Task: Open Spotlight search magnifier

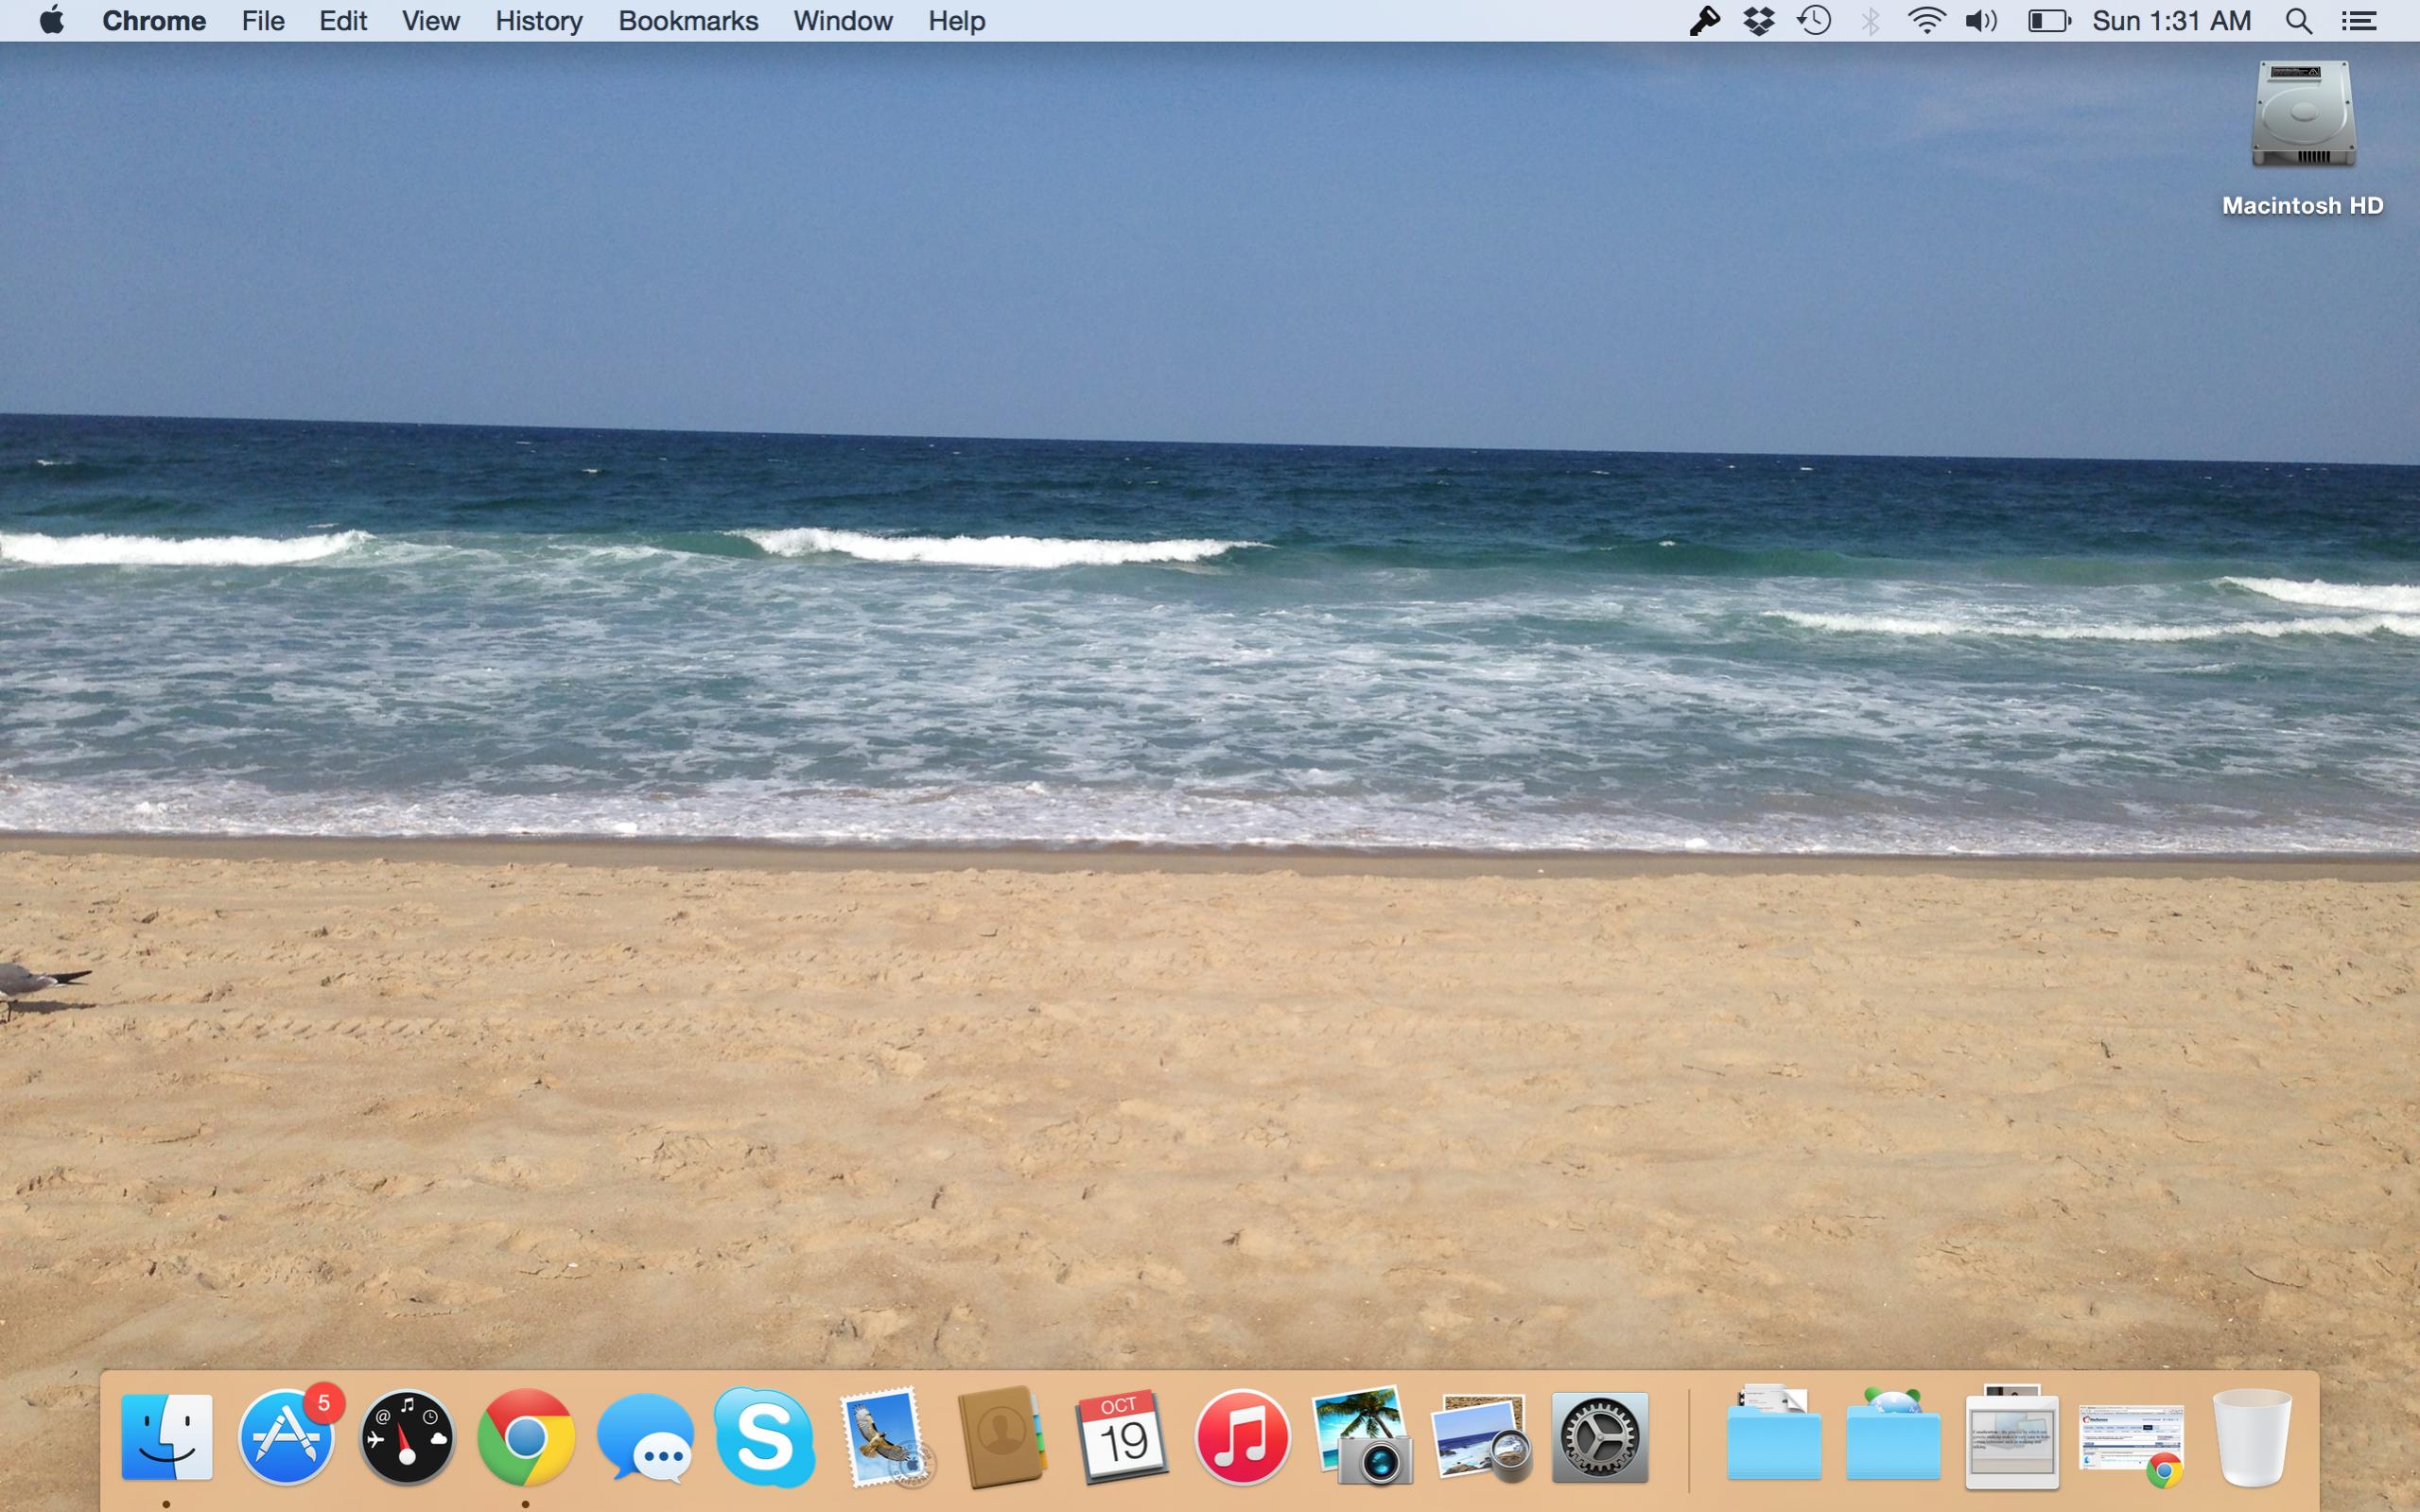Action: [2298, 21]
